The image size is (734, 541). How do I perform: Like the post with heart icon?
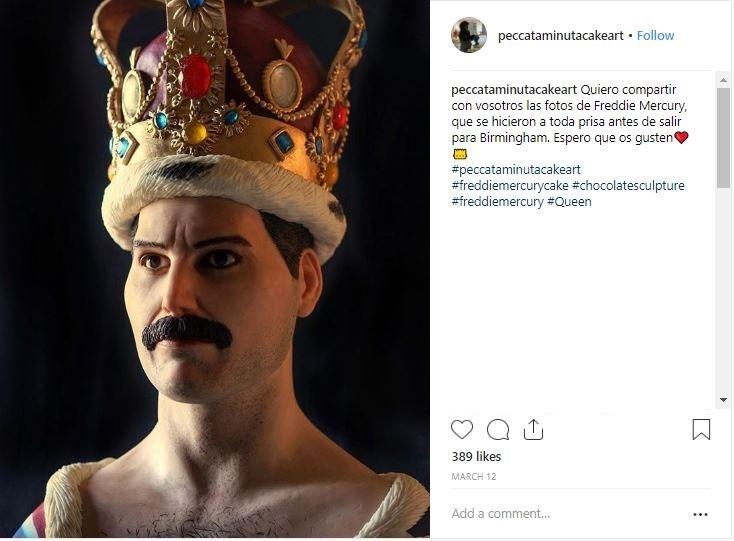point(462,429)
